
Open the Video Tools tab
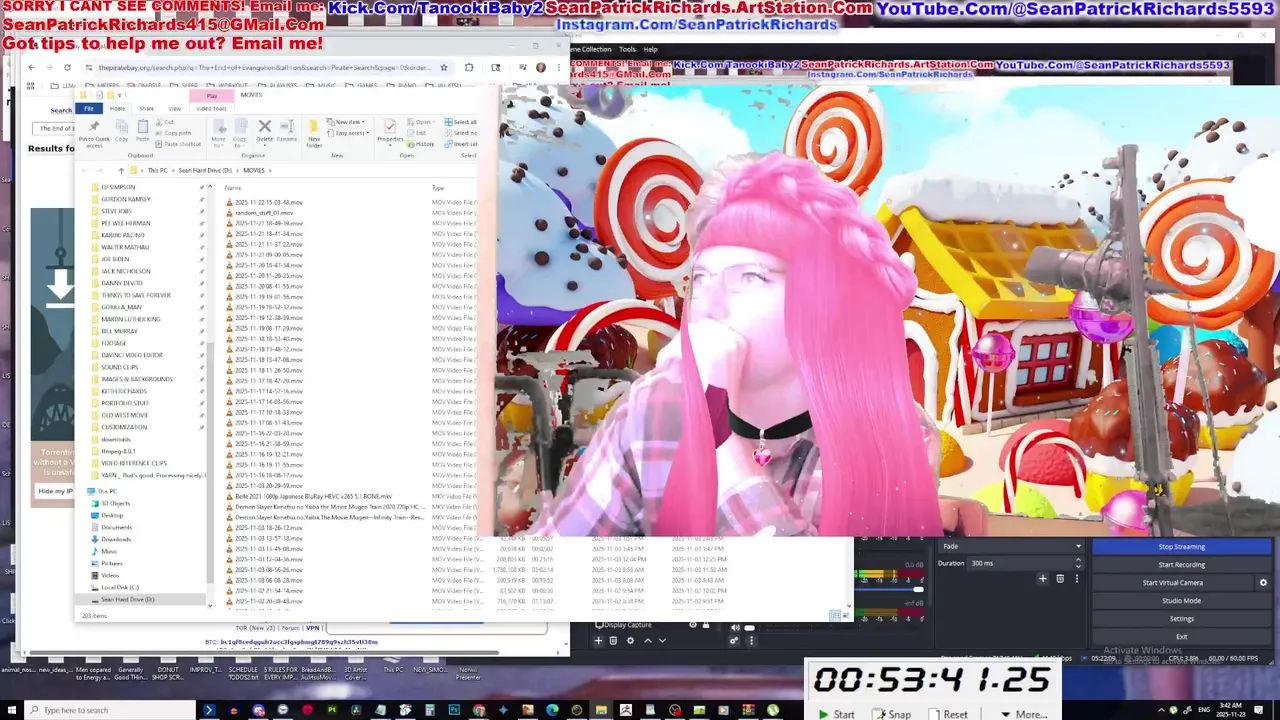pos(211,108)
